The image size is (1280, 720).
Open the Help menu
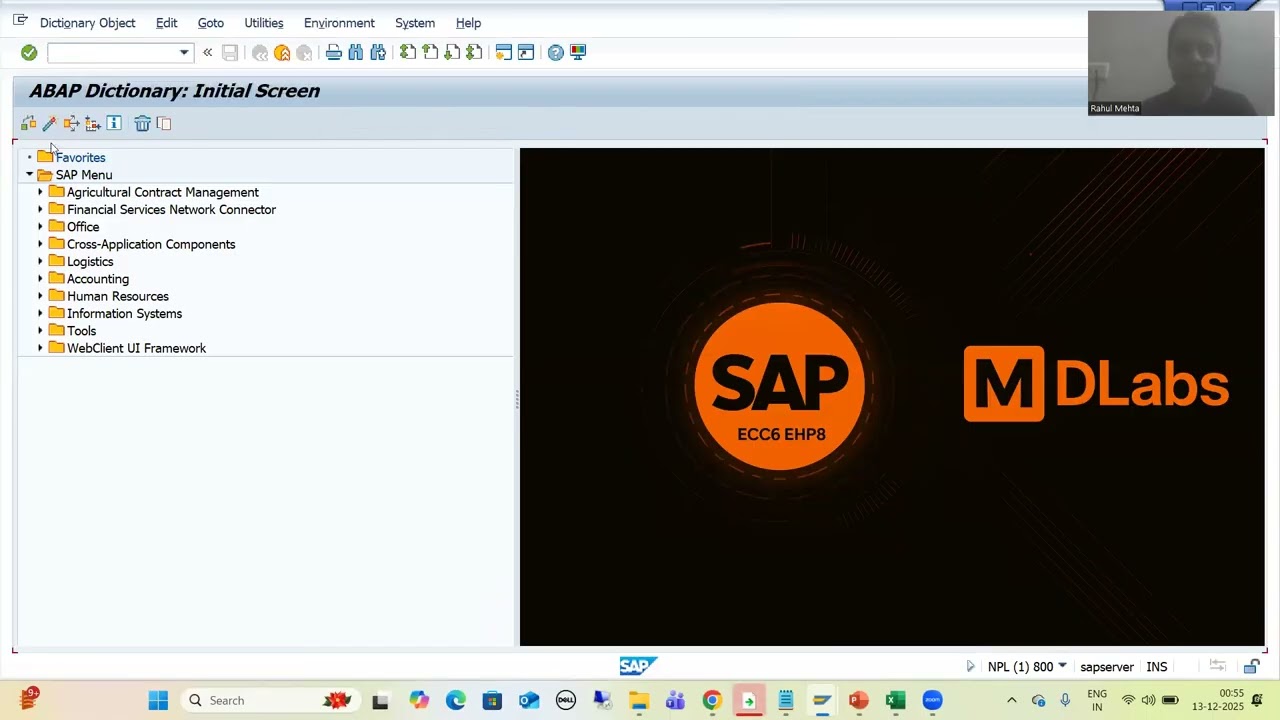click(469, 23)
